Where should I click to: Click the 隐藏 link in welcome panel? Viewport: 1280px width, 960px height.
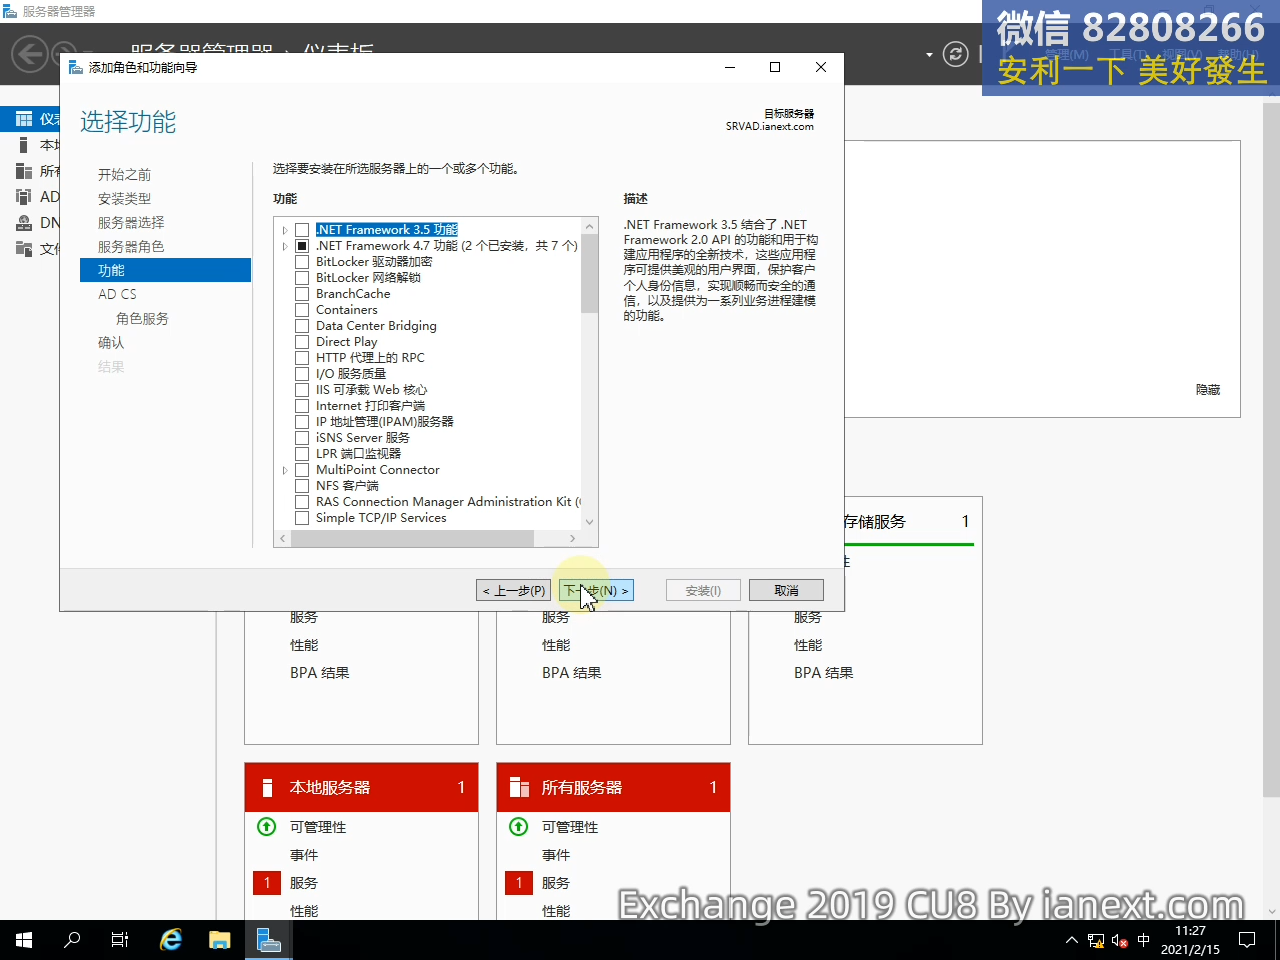(1208, 390)
